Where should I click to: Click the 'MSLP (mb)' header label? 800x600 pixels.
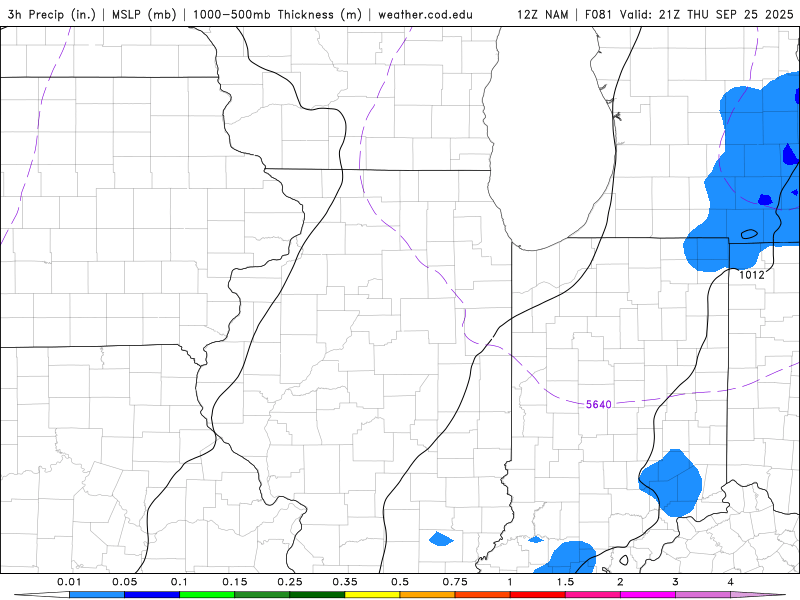(144, 14)
